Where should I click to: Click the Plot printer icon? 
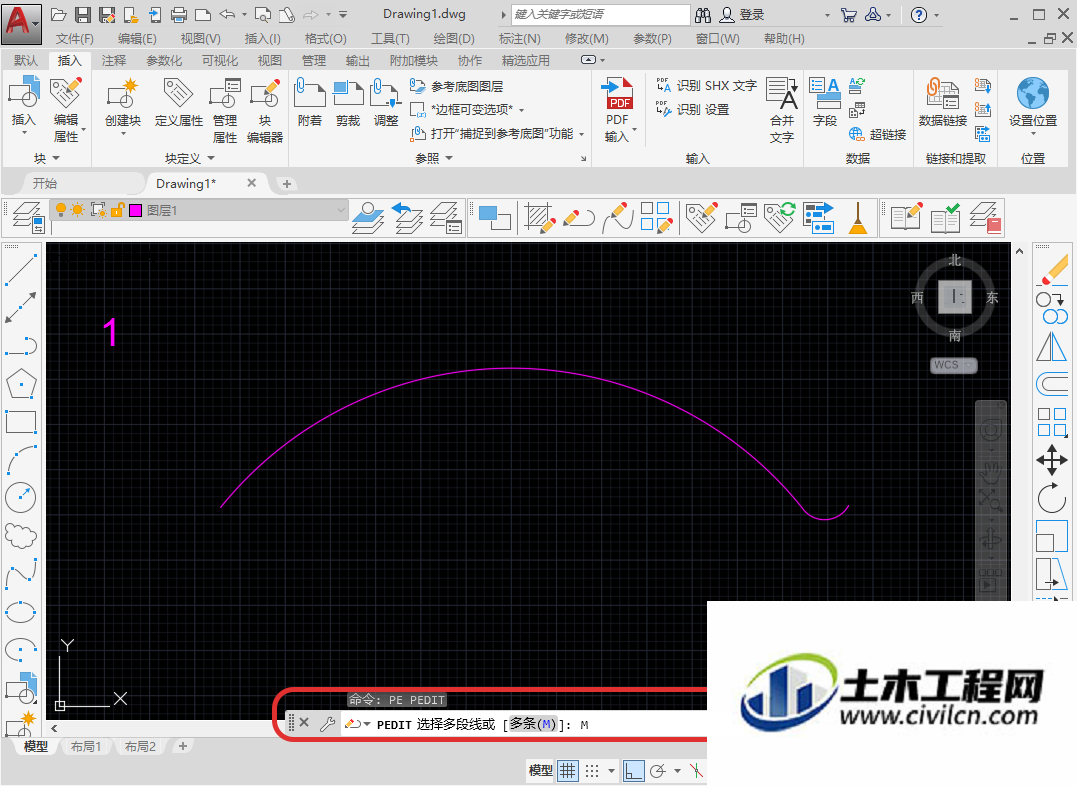[179, 14]
